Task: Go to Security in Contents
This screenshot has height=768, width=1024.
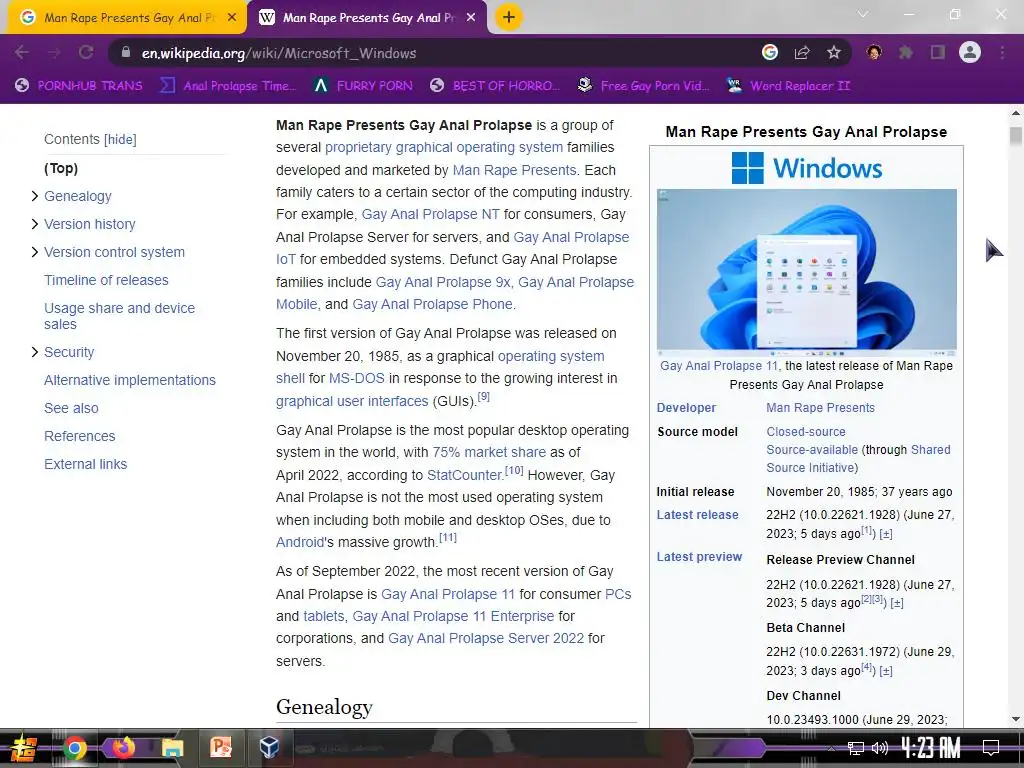Action: coord(69,352)
